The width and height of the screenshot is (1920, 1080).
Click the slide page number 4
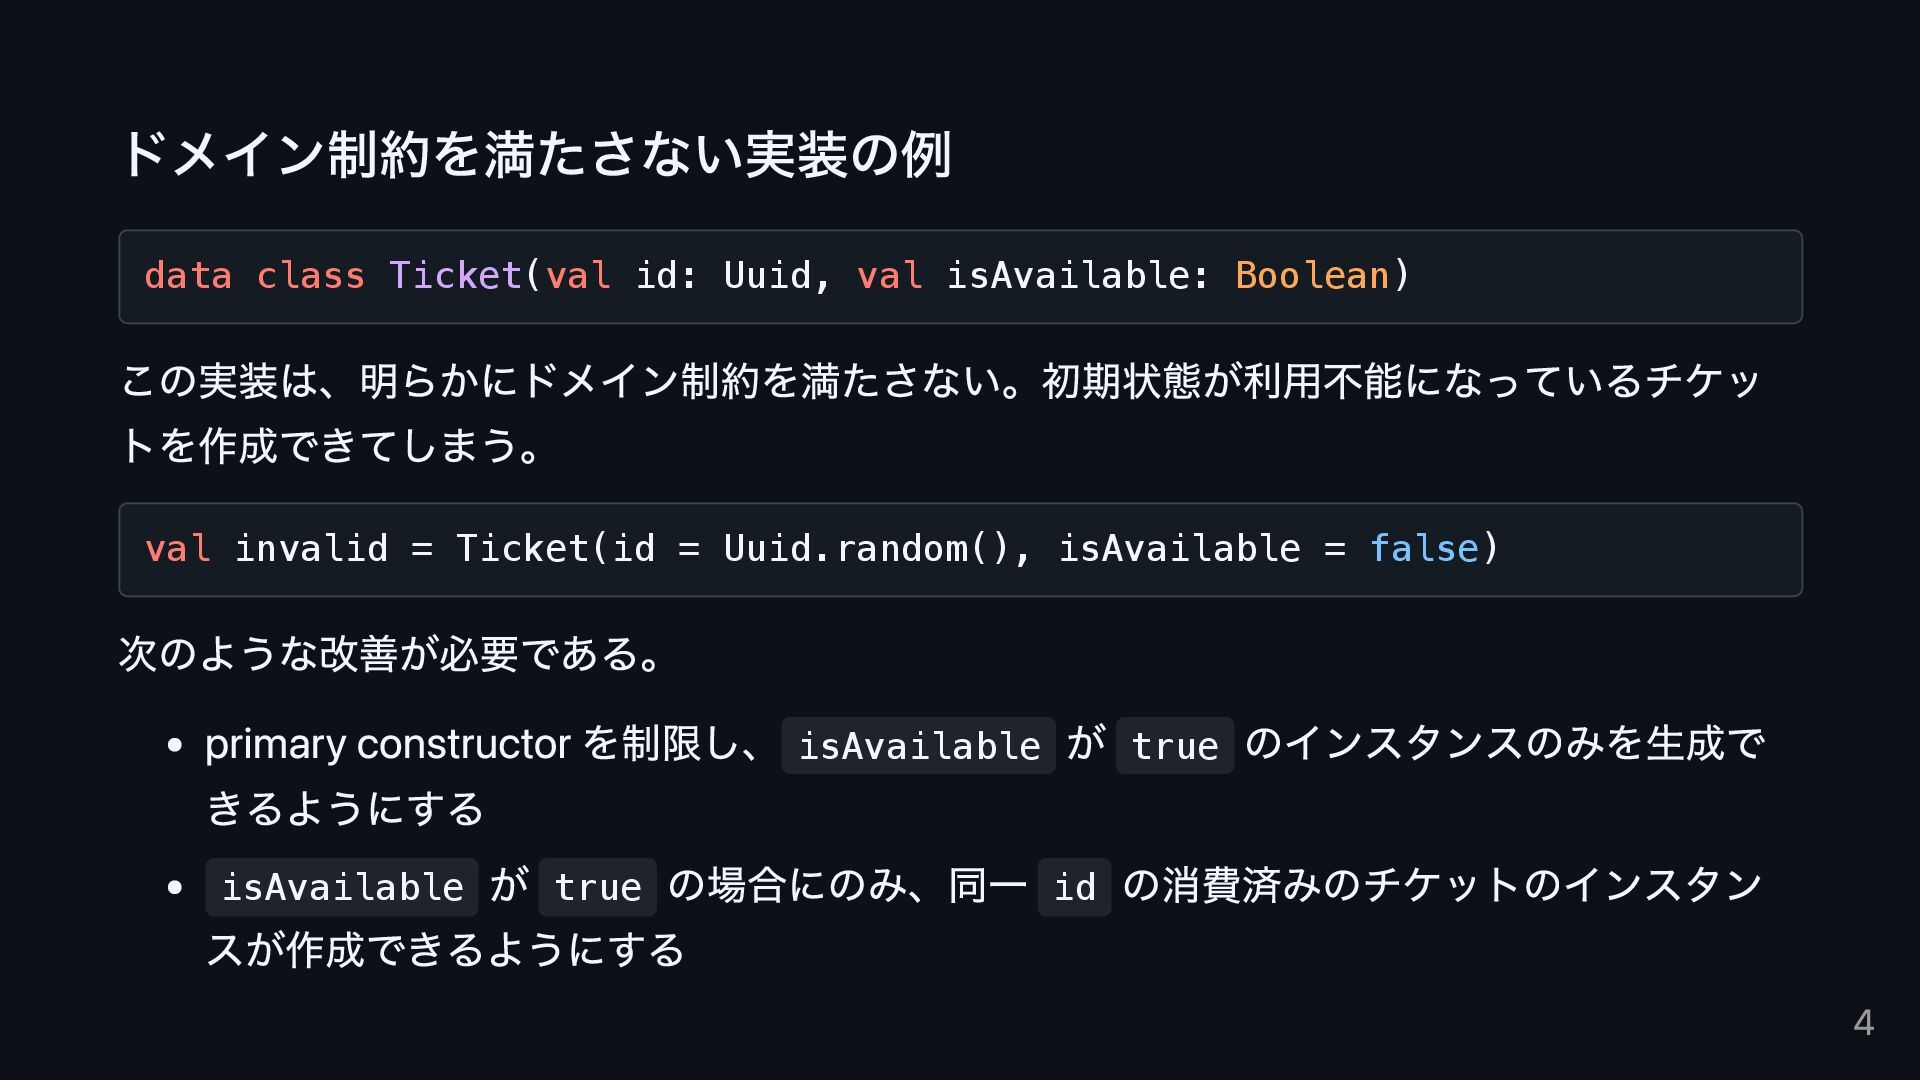tap(1864, 1023)
